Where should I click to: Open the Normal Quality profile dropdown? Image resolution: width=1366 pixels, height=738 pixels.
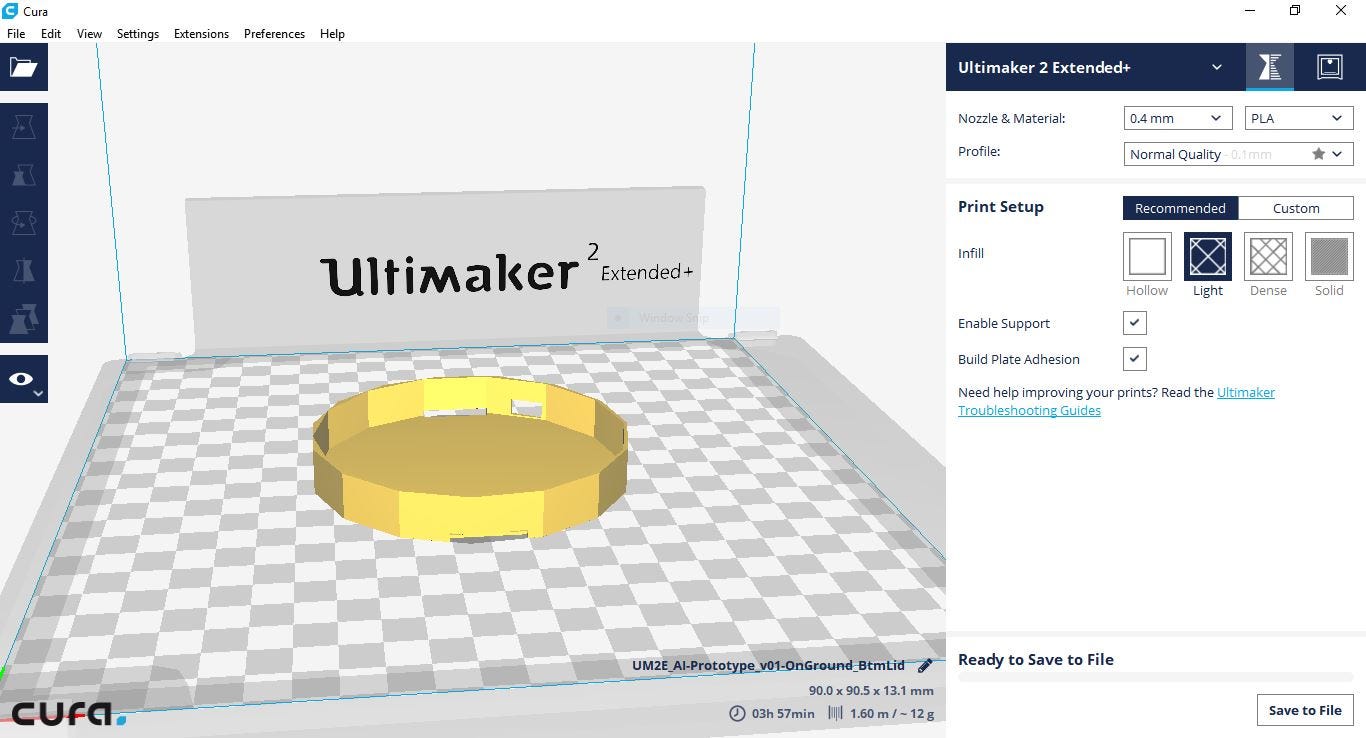(1238, 154)
